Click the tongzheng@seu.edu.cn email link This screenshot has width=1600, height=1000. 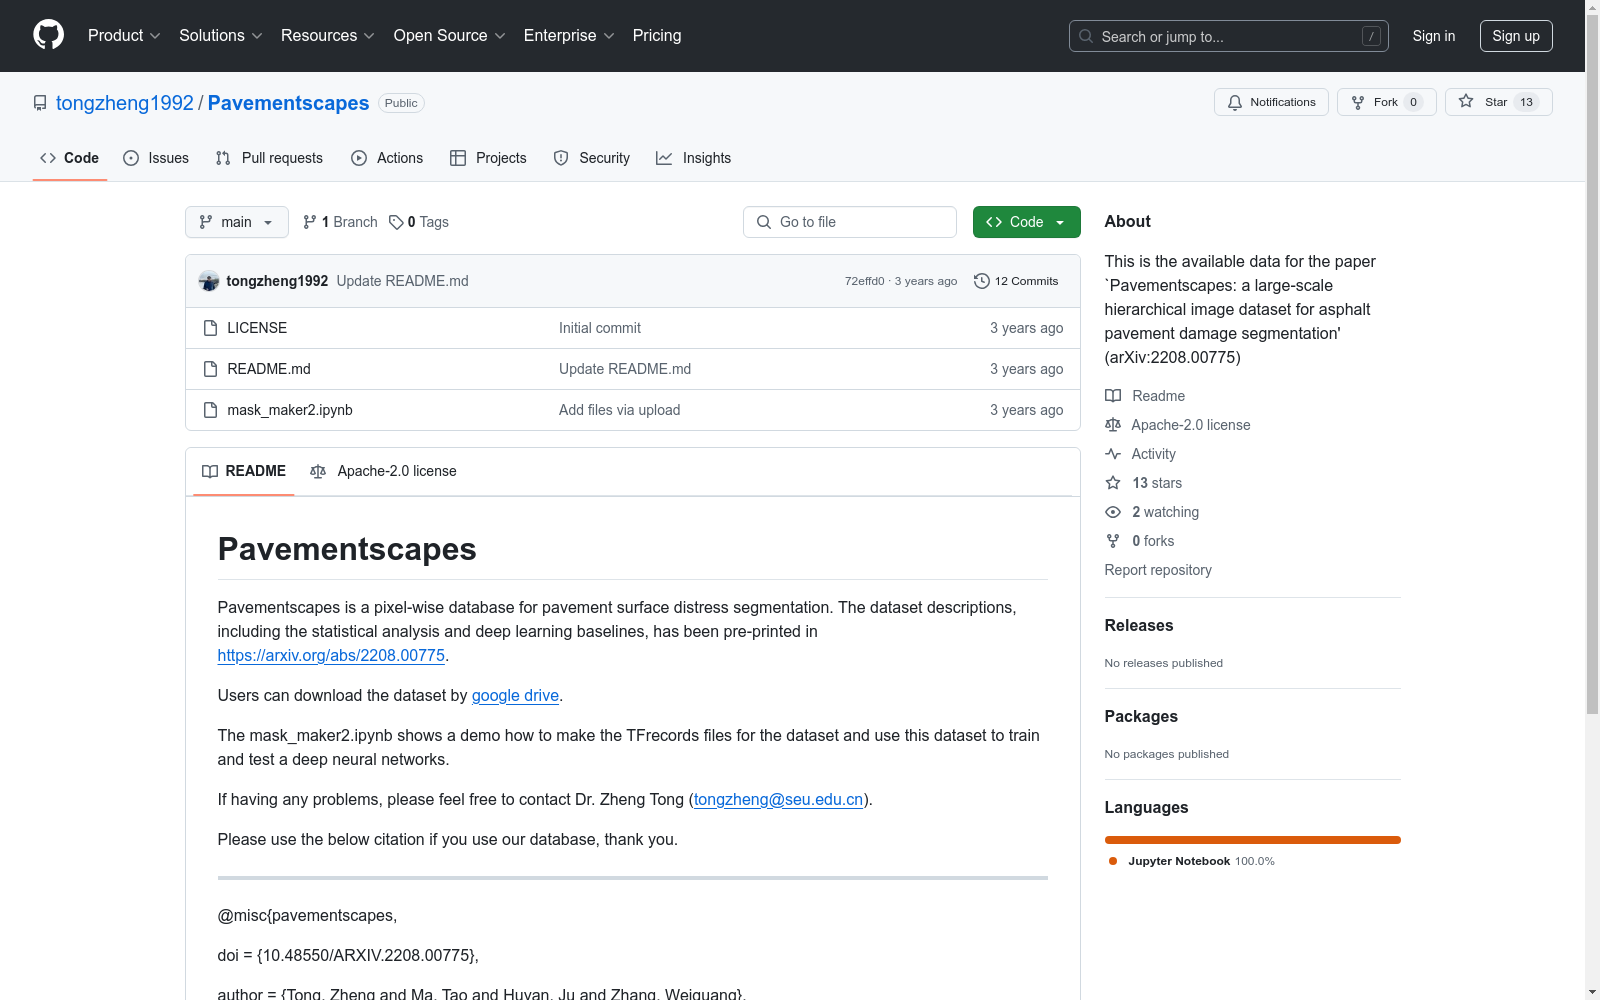pyautogui.click(x=778, y=800)
